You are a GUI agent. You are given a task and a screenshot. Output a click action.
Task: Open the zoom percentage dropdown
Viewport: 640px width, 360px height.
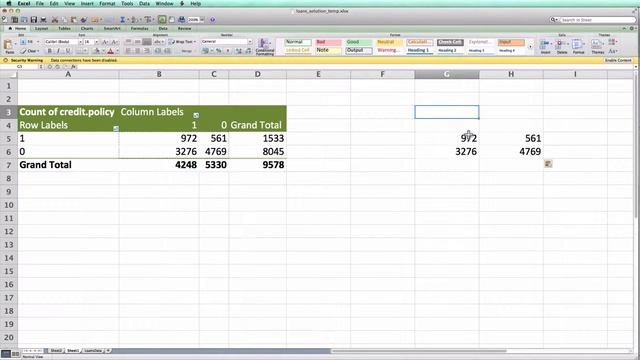tap(202, 20)
